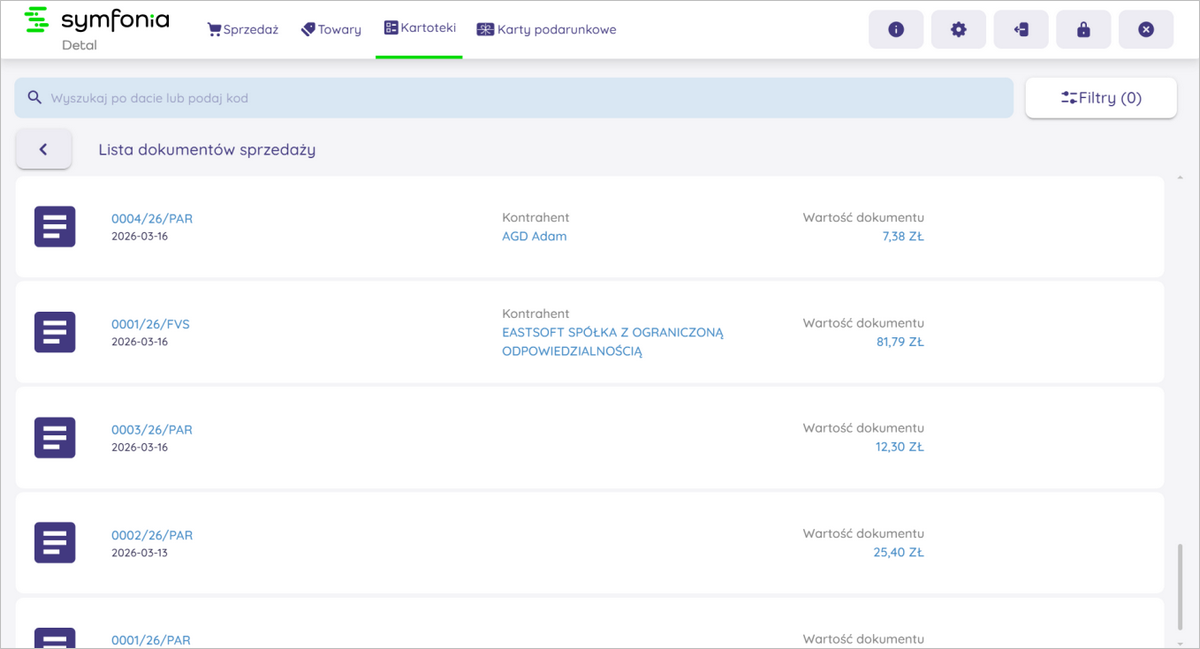
Task: Go back using the chevron button
Action: point(44,149)
